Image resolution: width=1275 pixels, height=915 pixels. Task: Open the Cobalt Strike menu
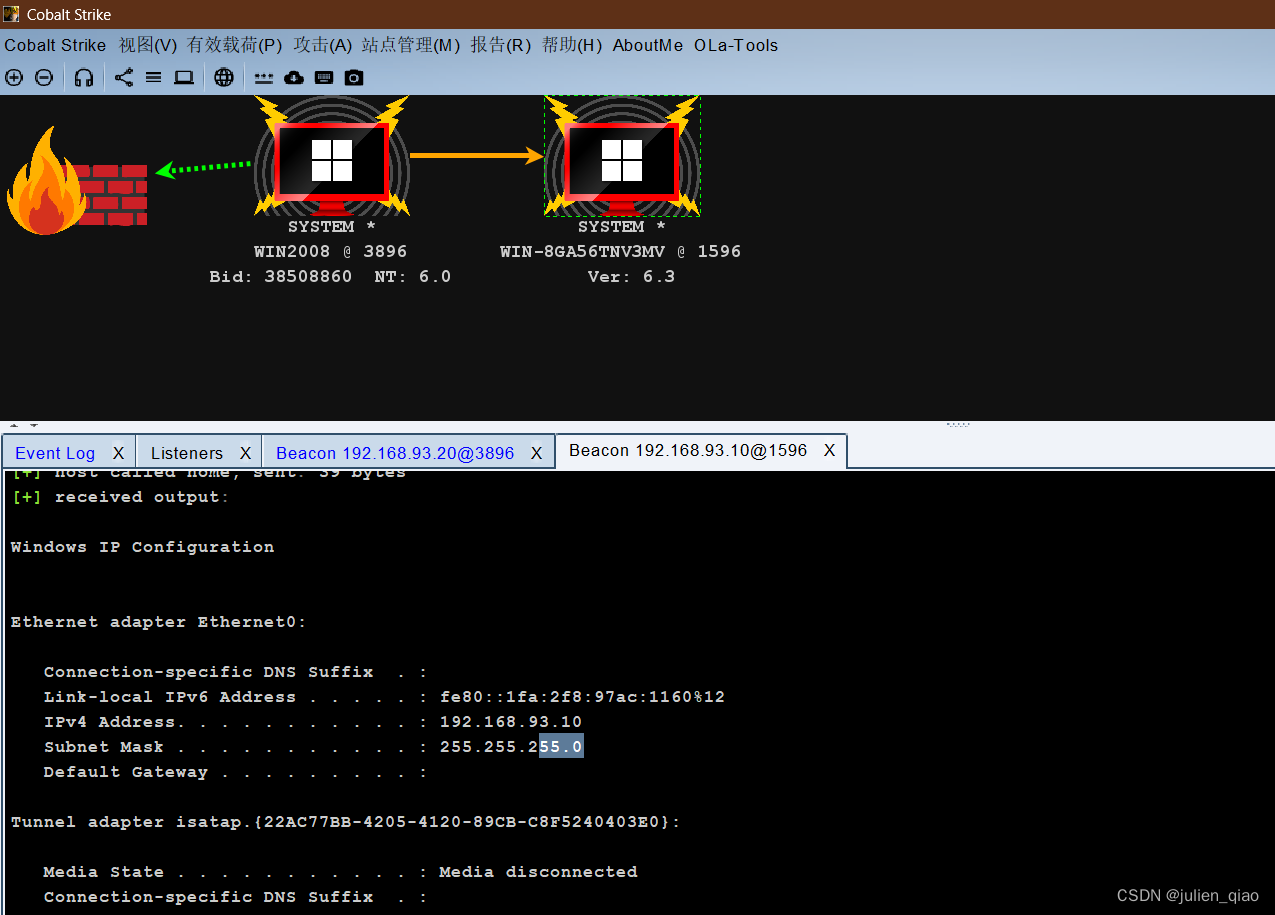coord(55,45)
